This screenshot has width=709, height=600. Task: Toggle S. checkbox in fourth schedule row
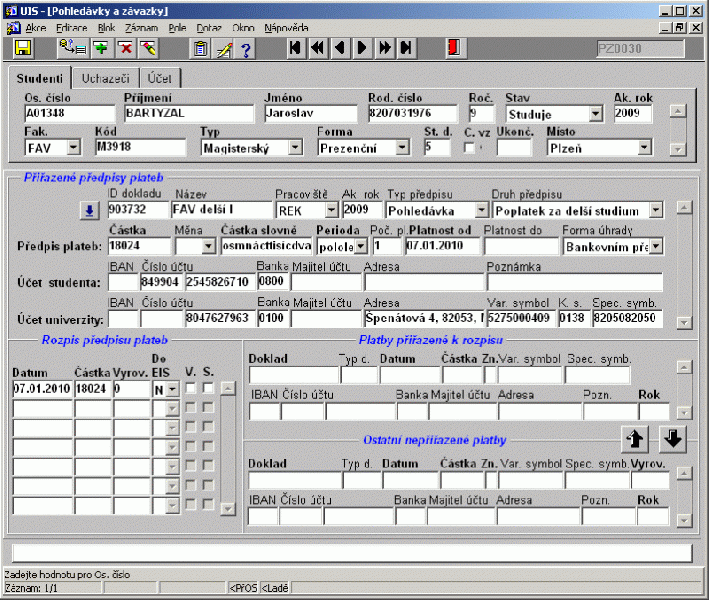(208, 446)
